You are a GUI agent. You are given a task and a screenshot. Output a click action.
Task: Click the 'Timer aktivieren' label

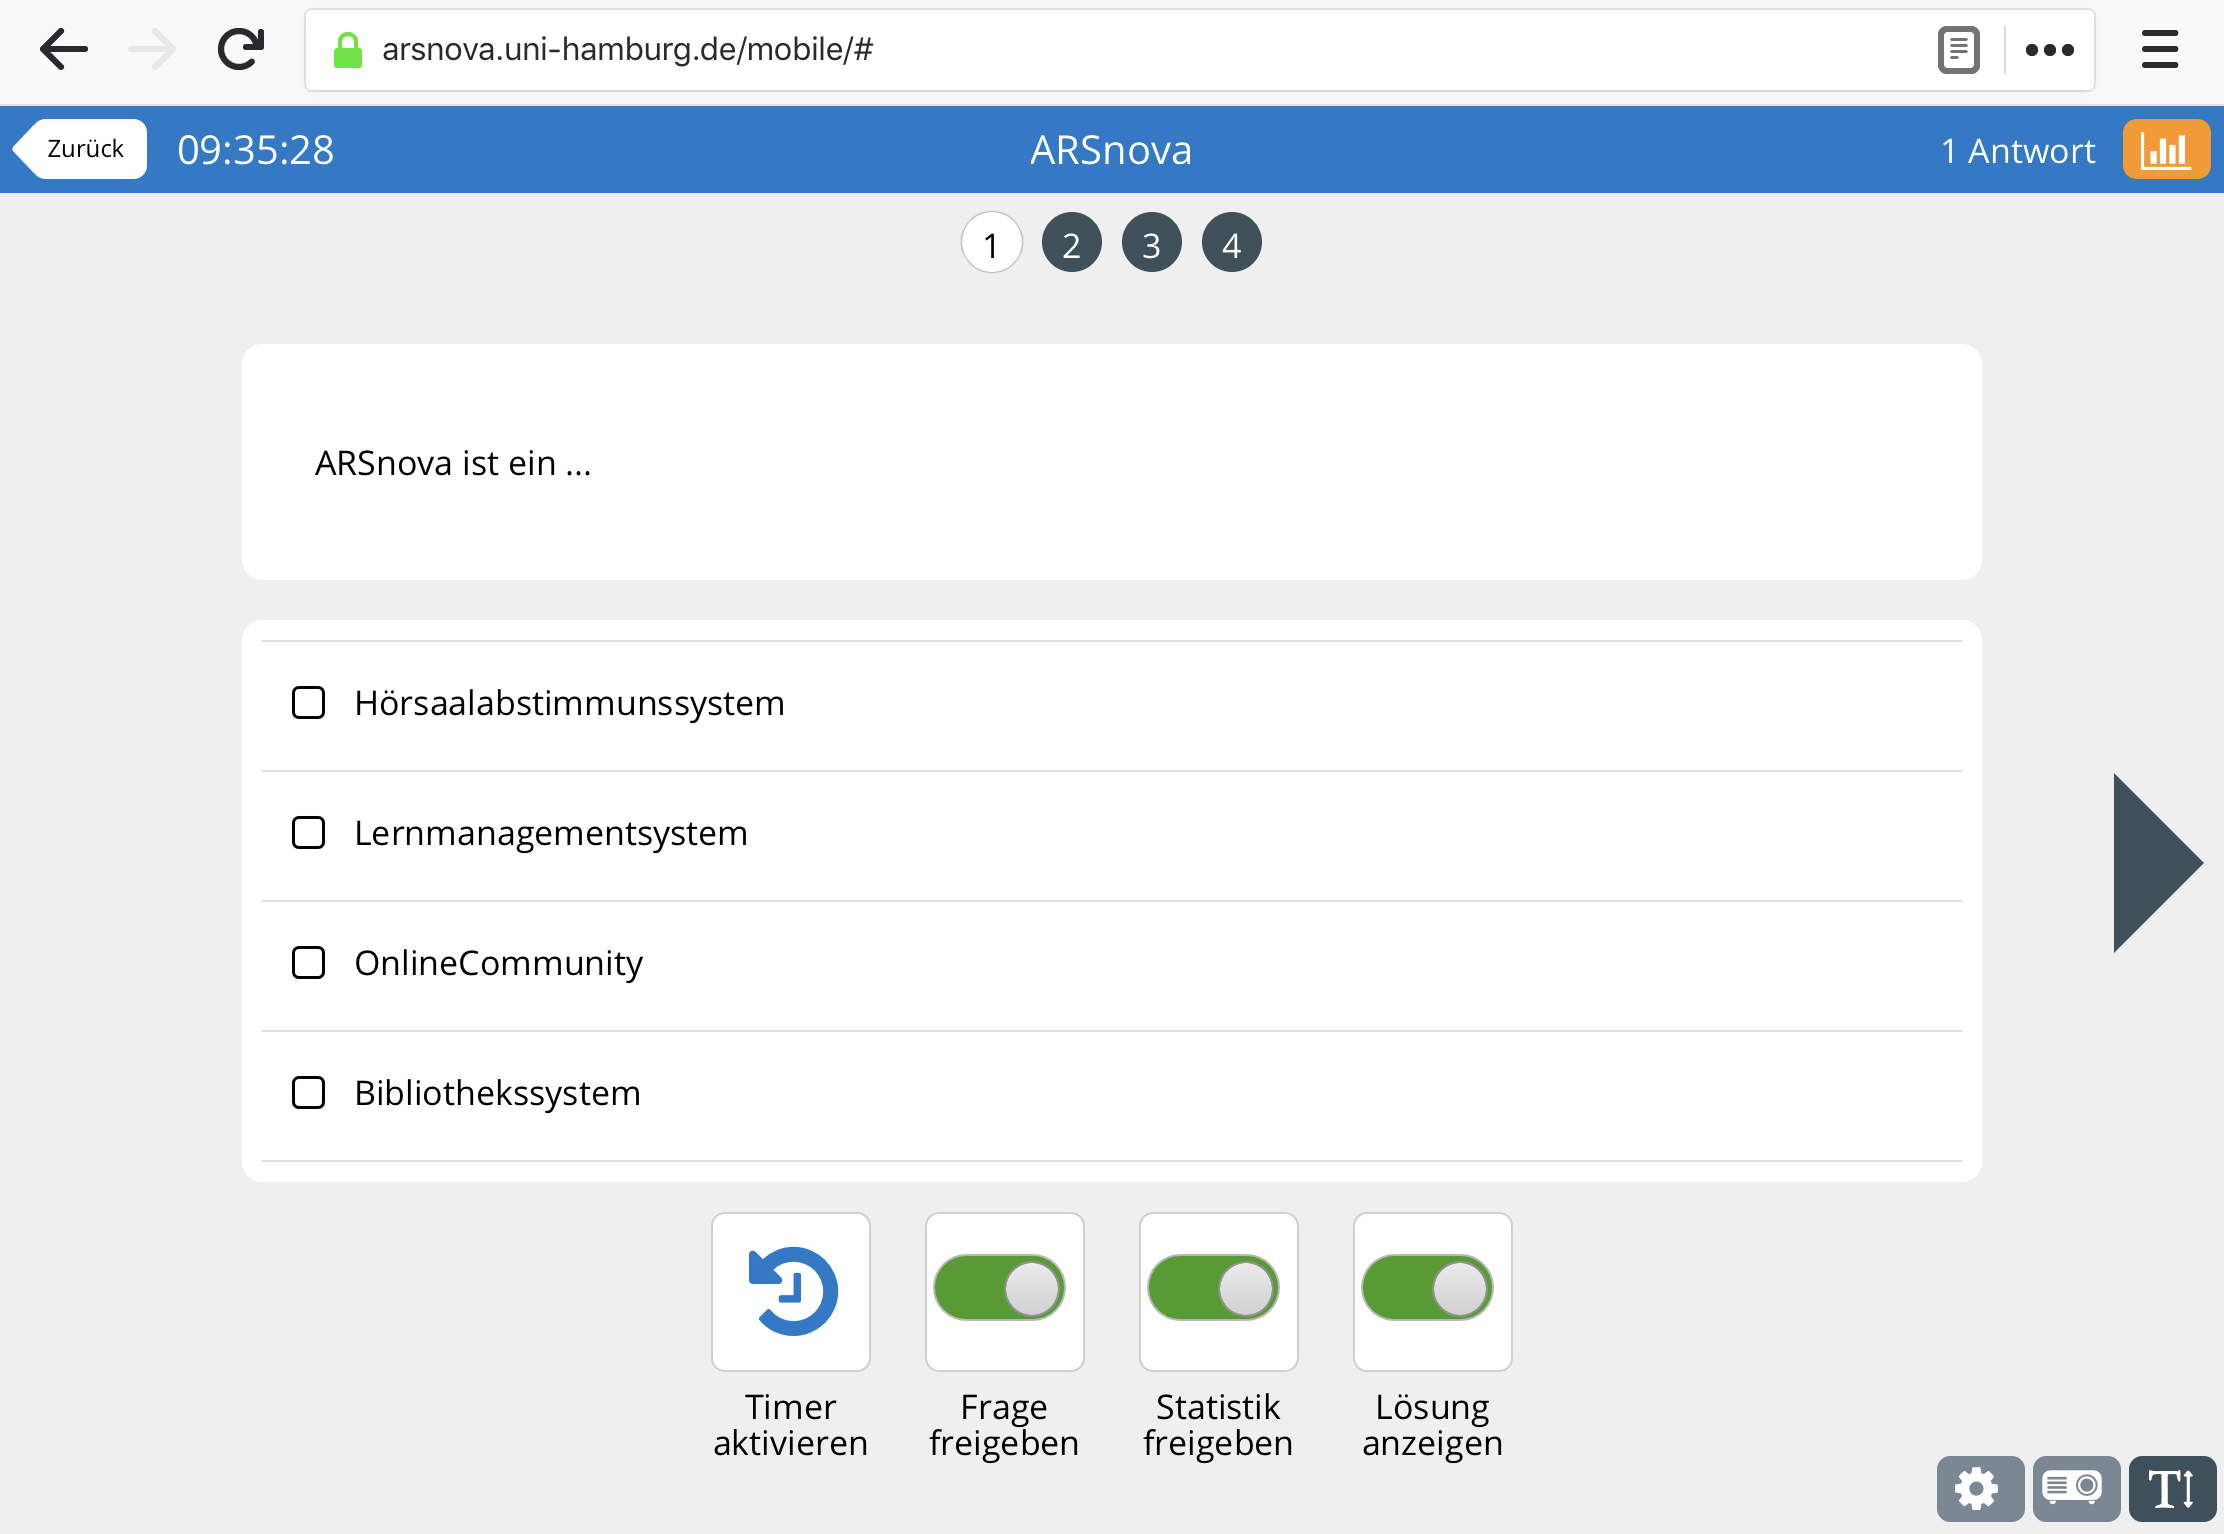[791, 1425]
